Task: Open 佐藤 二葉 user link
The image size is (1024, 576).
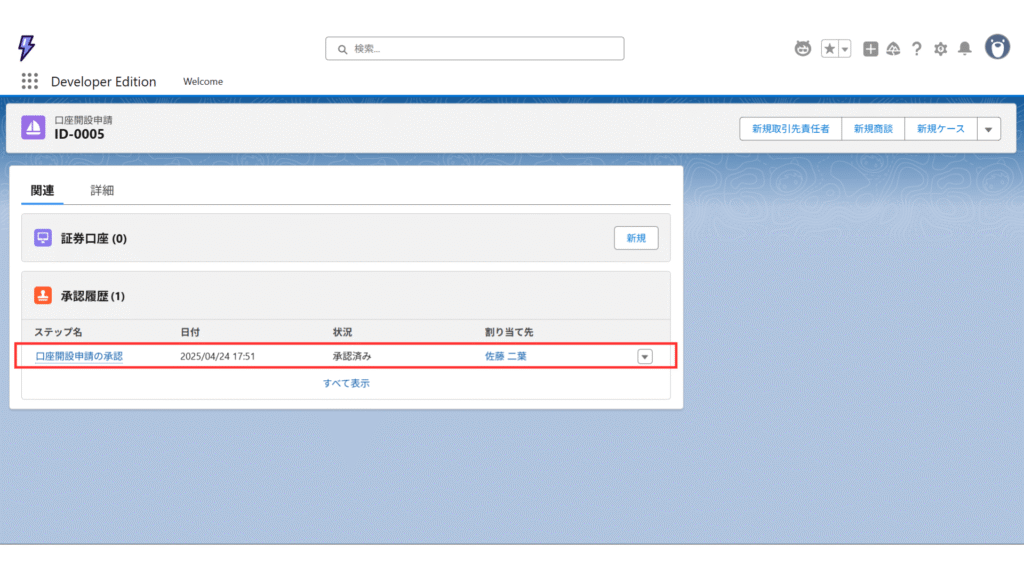Action: [505, 356]
